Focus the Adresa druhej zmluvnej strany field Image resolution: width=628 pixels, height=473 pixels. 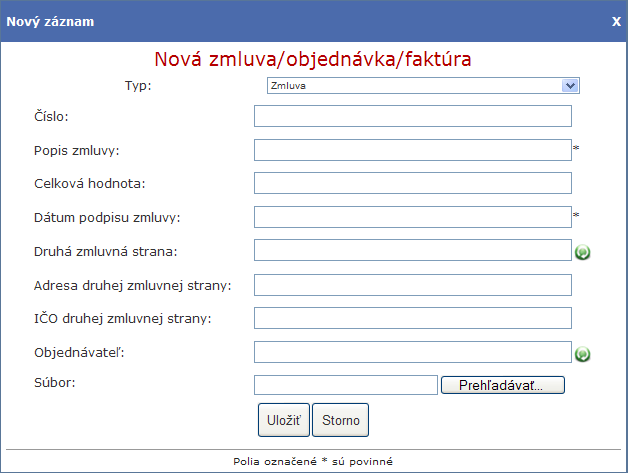coord(413,285)
